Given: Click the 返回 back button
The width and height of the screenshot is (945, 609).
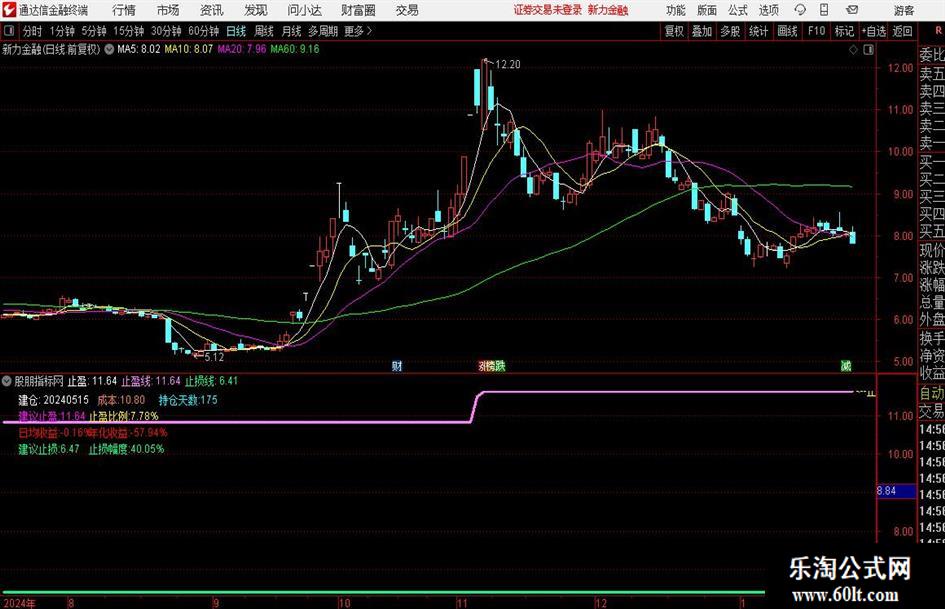Looking at the screenshot, I should (x=902, y=31).
